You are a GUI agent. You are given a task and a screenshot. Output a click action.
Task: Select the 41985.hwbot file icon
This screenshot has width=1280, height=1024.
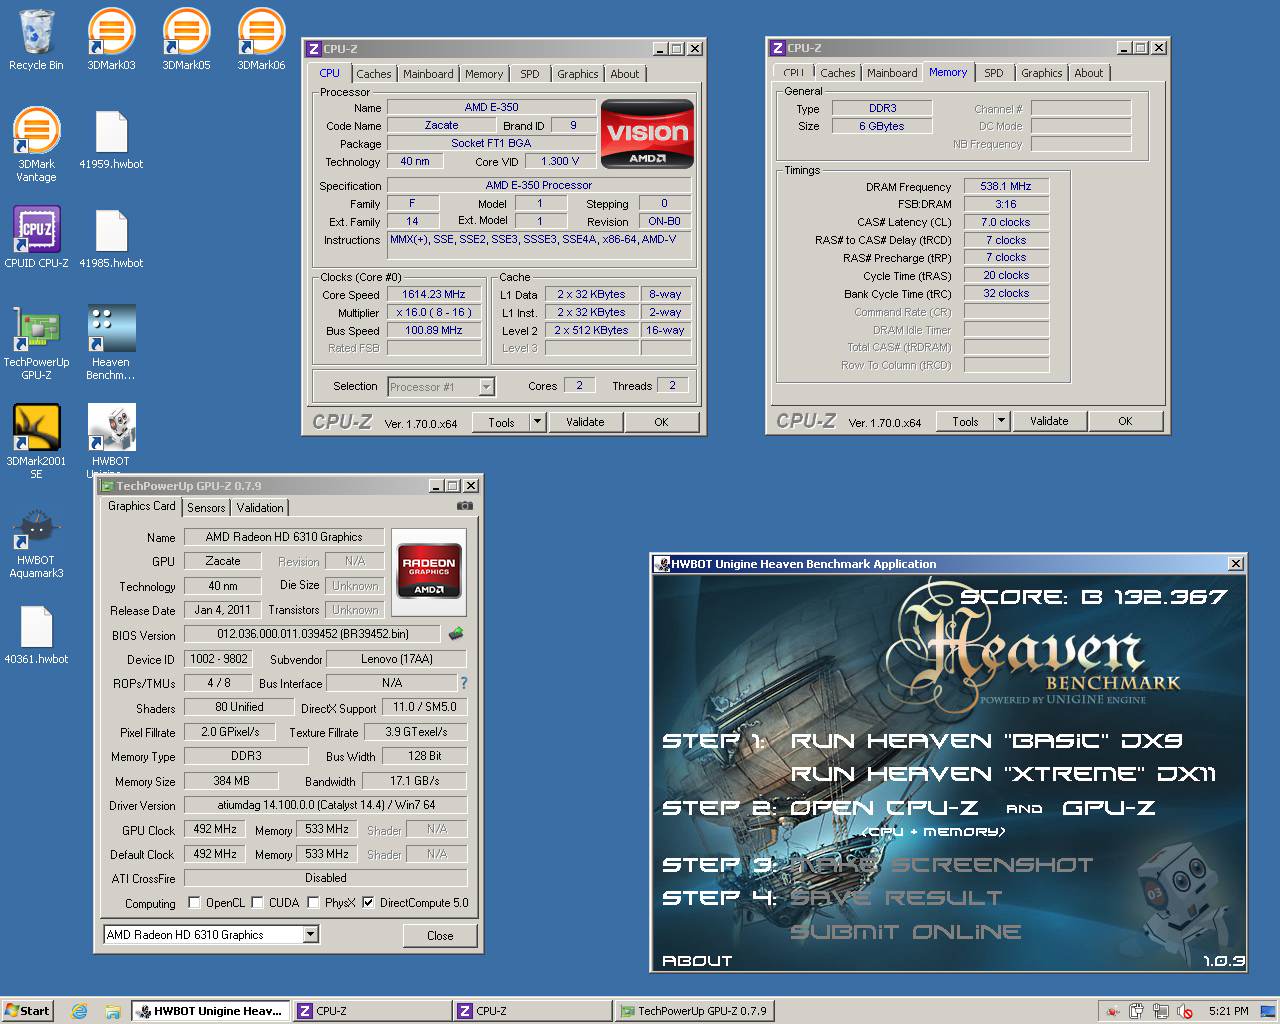[111, 238]
